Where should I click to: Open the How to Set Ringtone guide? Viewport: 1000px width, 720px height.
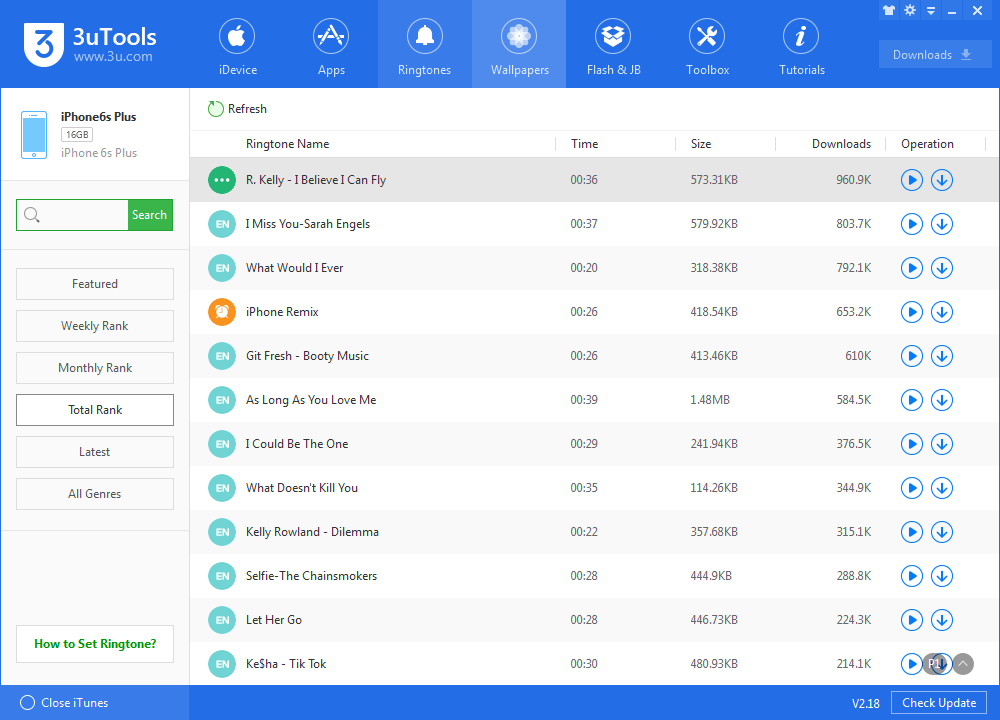tap(95, 644)
